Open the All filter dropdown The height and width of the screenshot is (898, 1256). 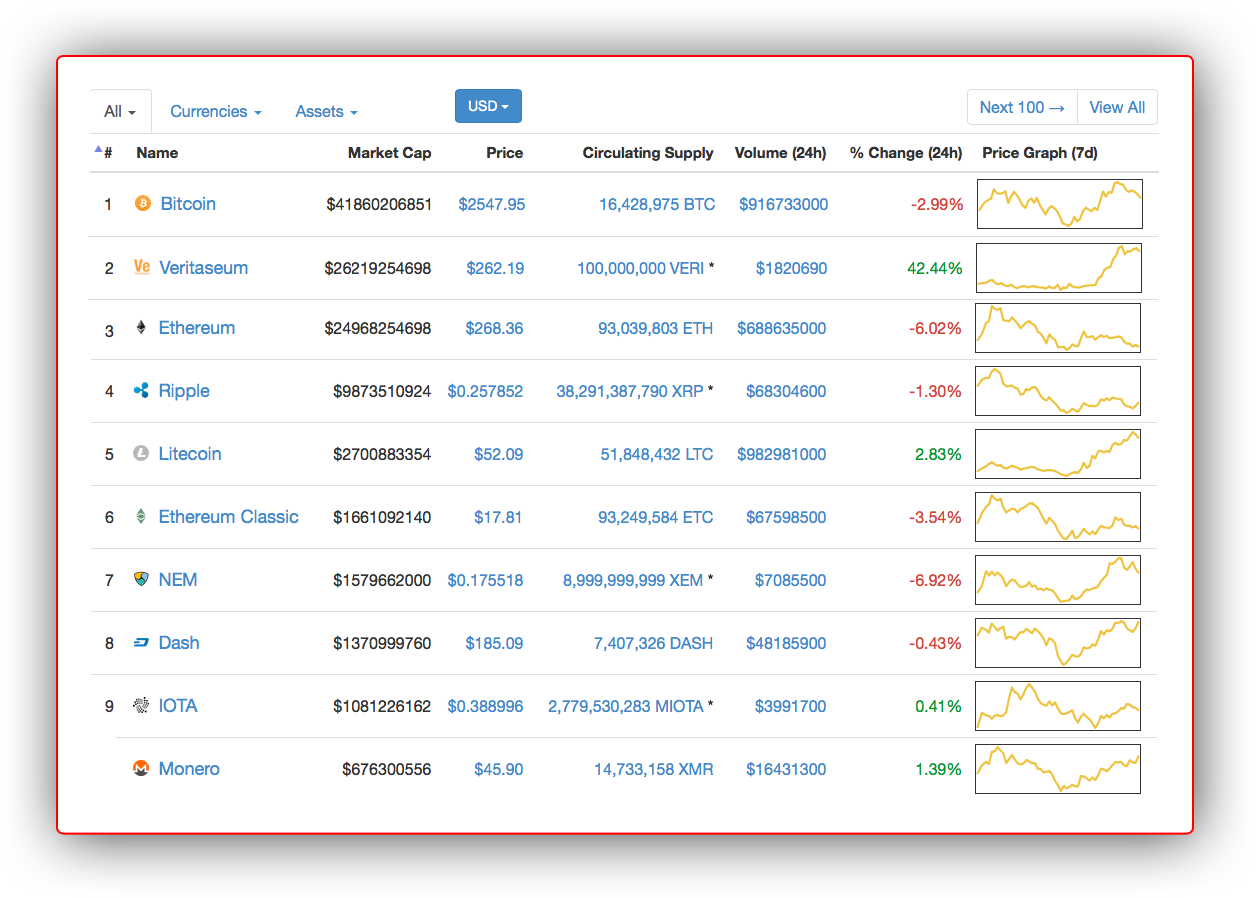click(x=120, y=111)
